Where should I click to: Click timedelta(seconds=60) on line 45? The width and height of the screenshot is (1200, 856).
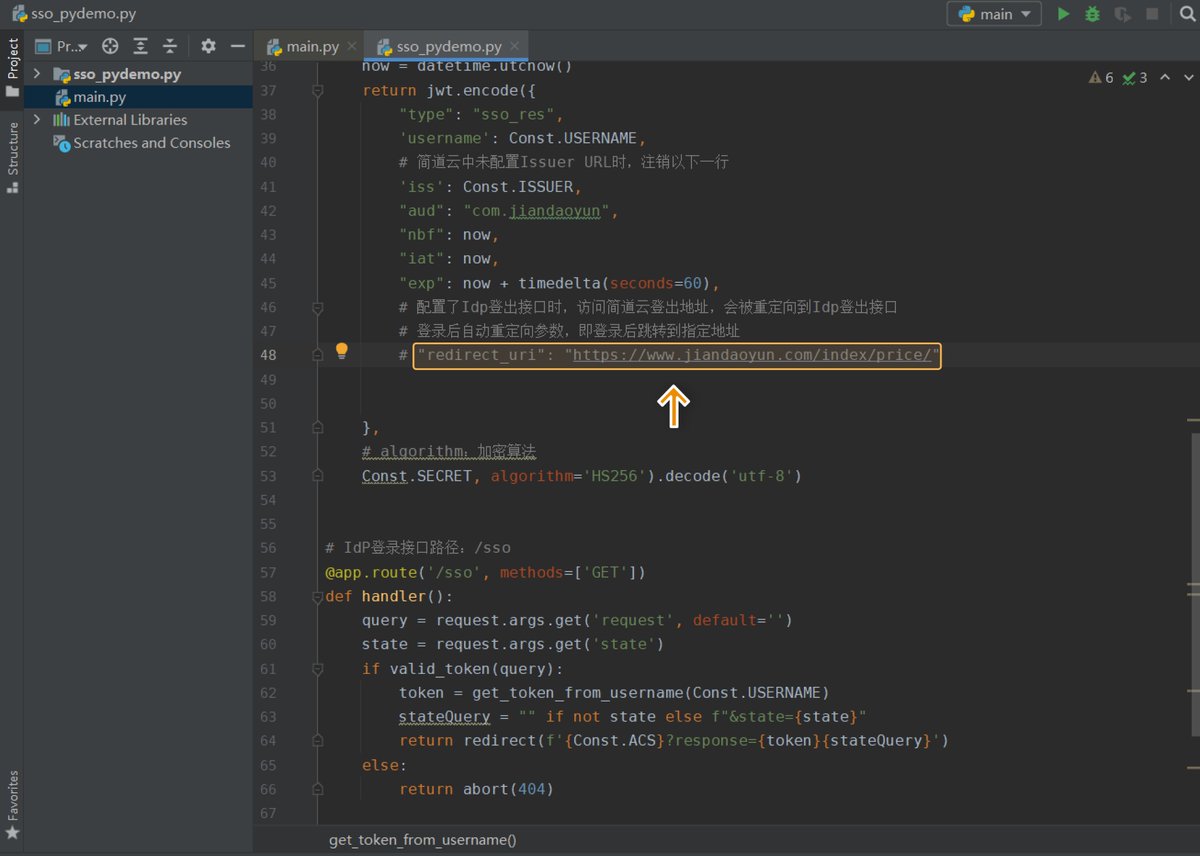614,283
